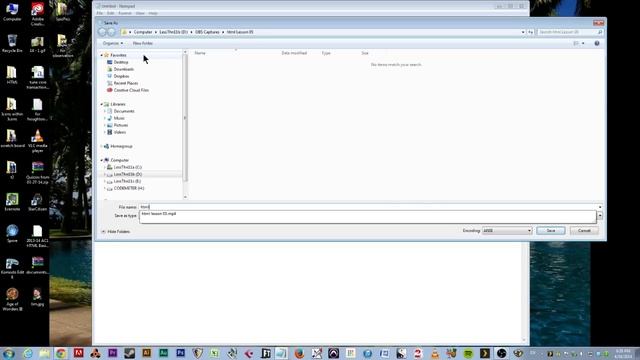The width and height of the screenshot is (640, 360).
Task: Open the File name history dropdown arrow
Action: coord(600,207)
